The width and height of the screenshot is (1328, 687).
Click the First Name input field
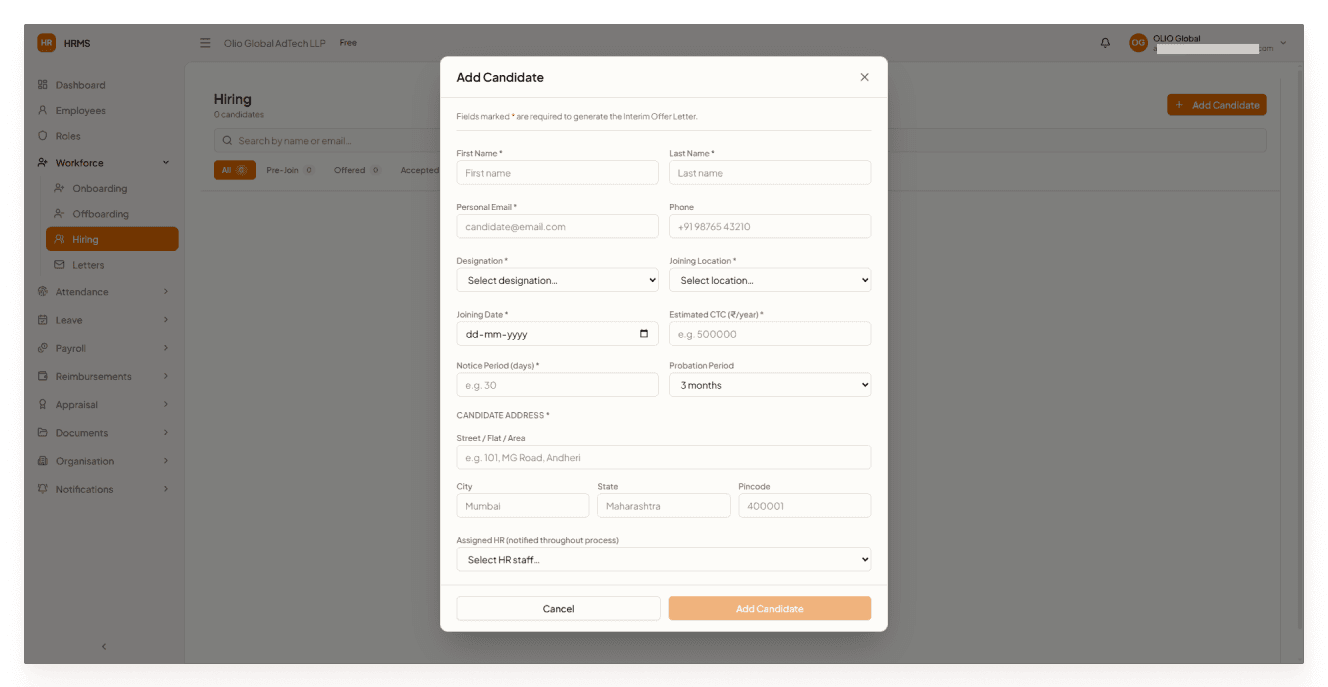tap(557, 173)
